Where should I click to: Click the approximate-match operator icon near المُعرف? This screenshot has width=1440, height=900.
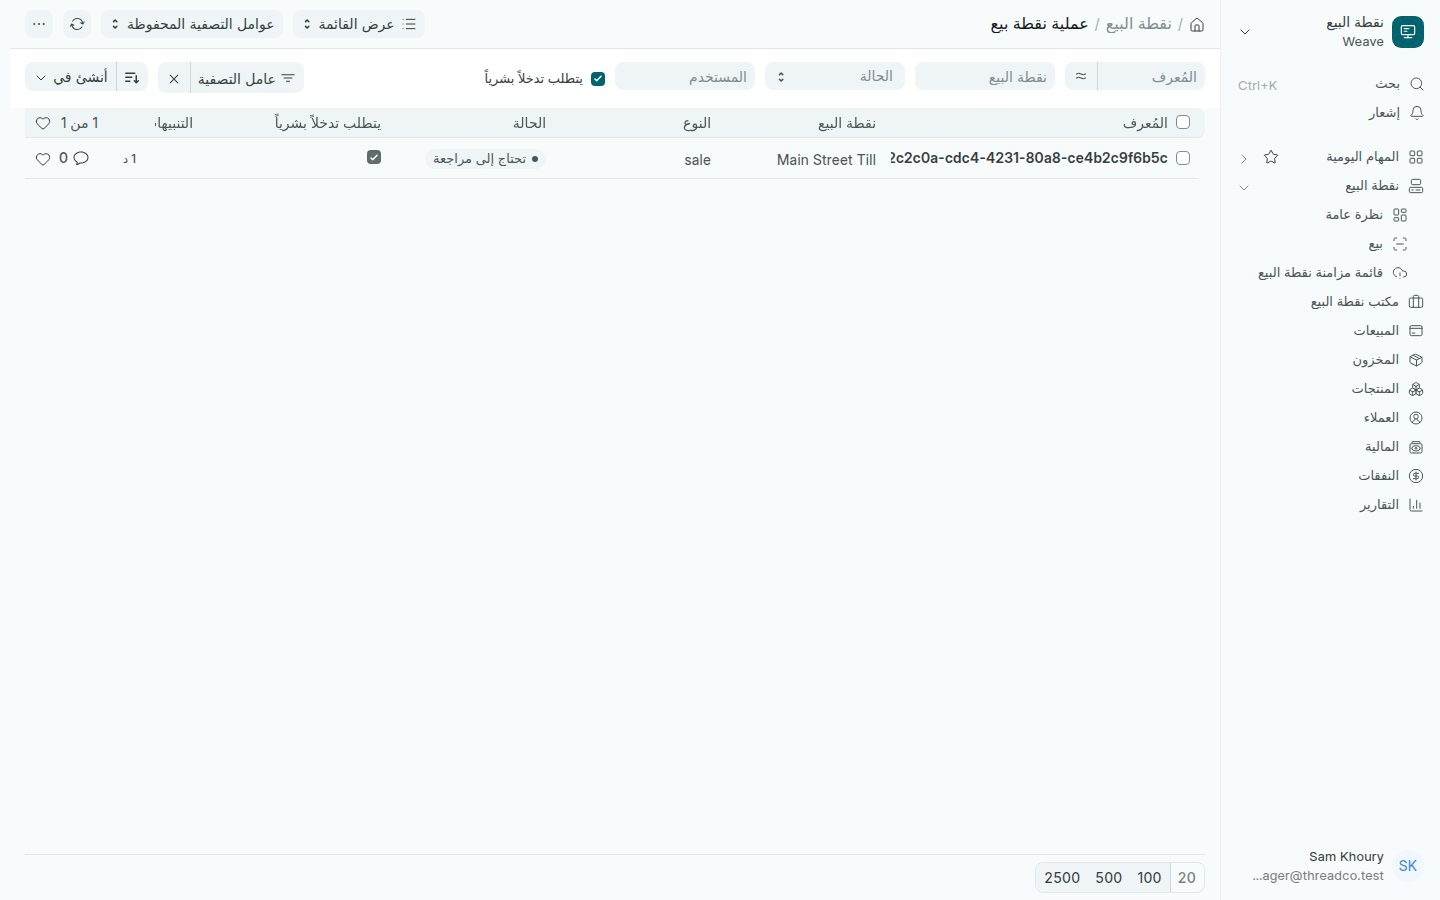coord(1081,76)
